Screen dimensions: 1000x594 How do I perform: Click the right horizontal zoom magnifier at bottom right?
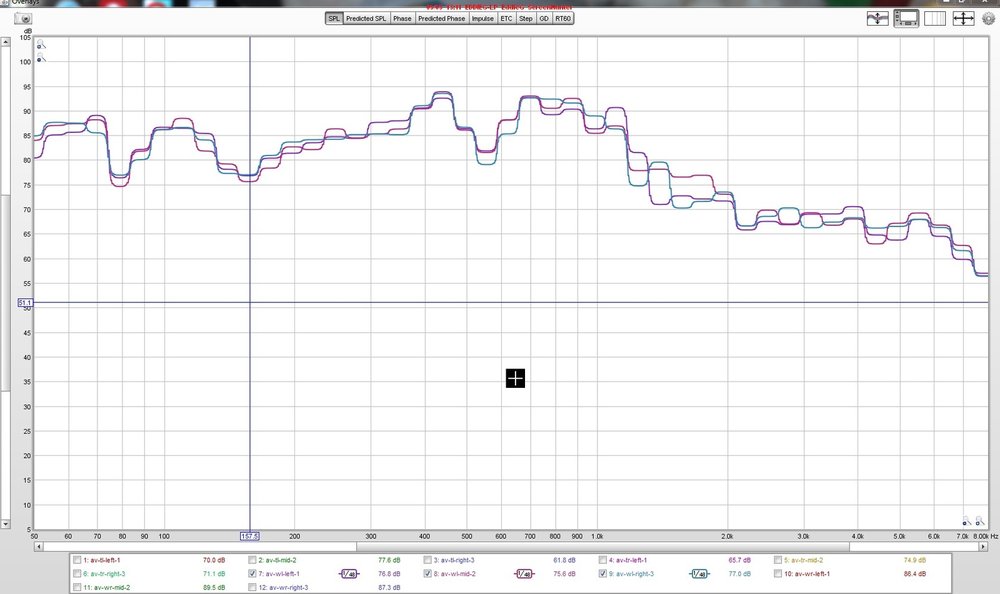(x=980, y=521)
